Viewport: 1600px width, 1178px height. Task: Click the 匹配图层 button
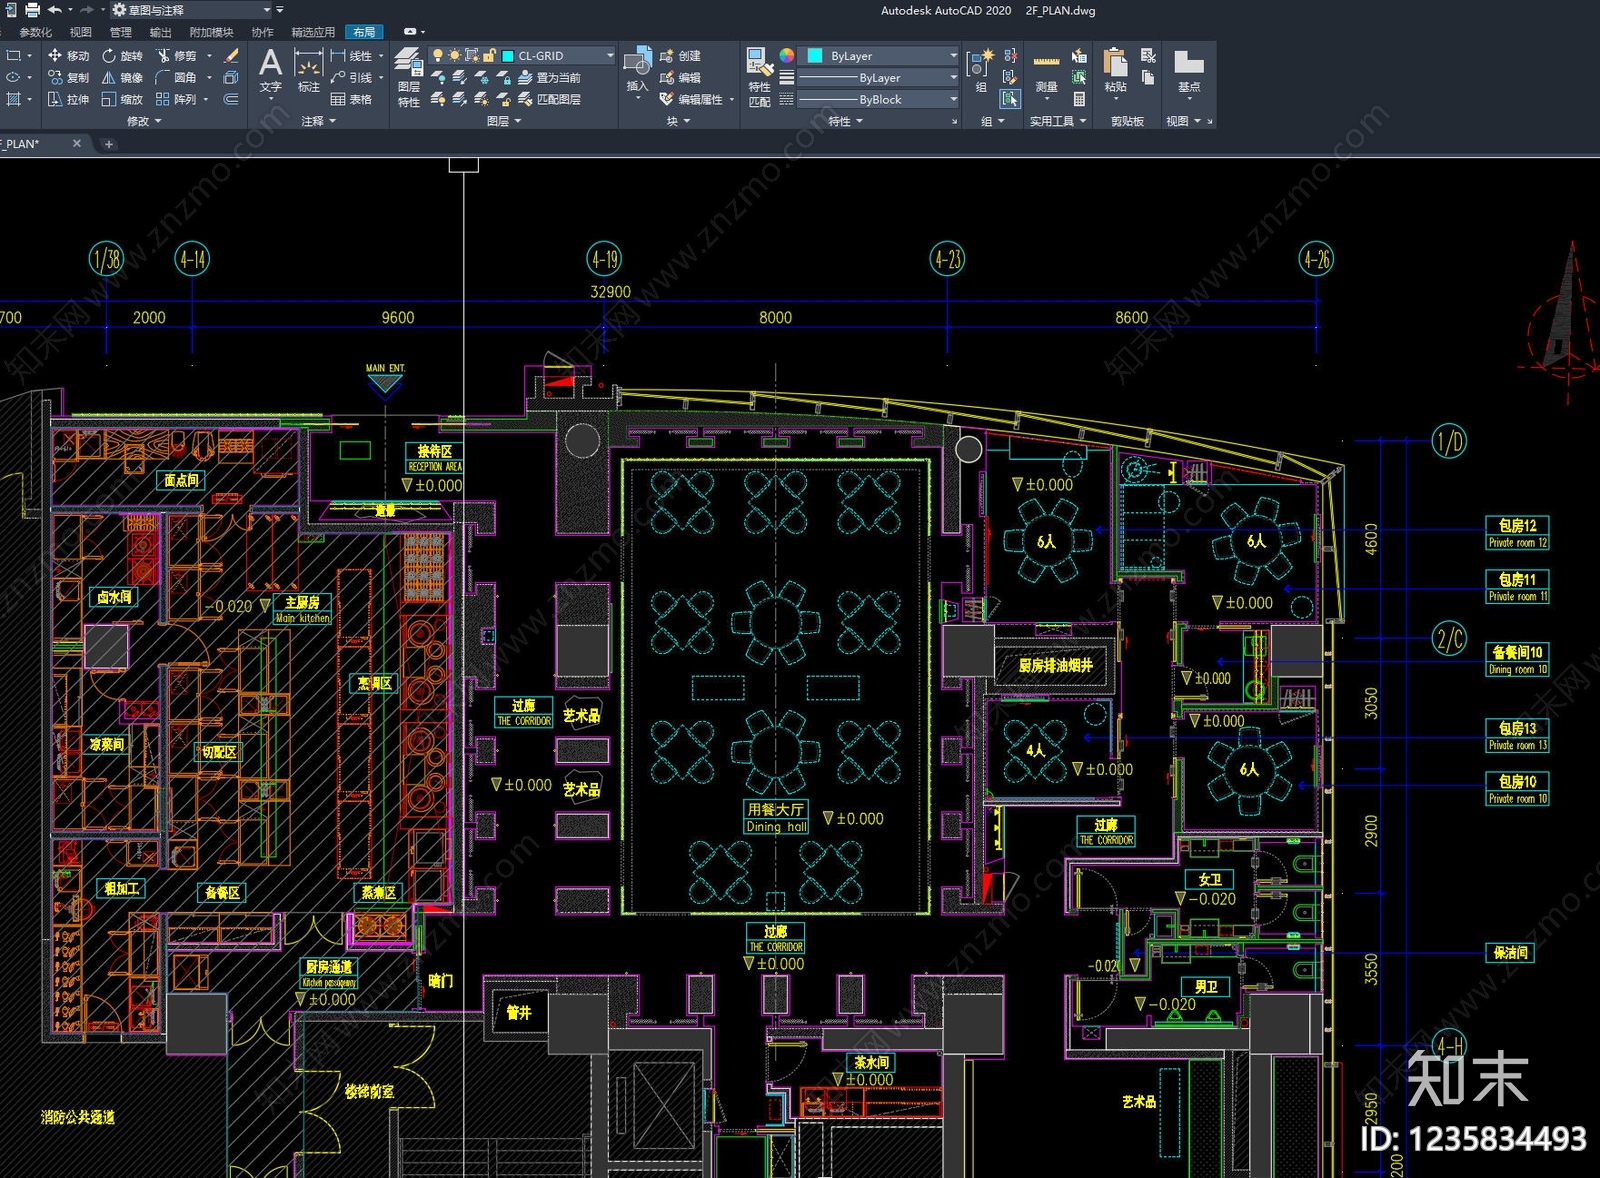tap(549, 100)
